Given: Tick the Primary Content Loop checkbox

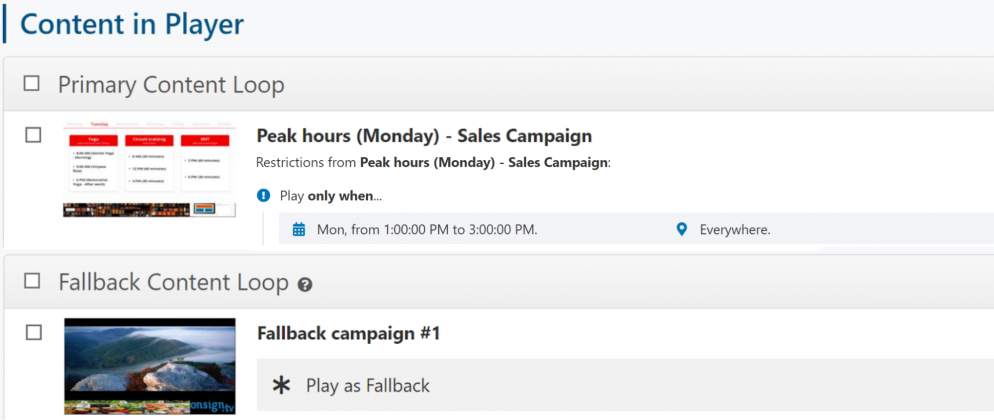Looking at the screenshot, I should coord(31,84).
